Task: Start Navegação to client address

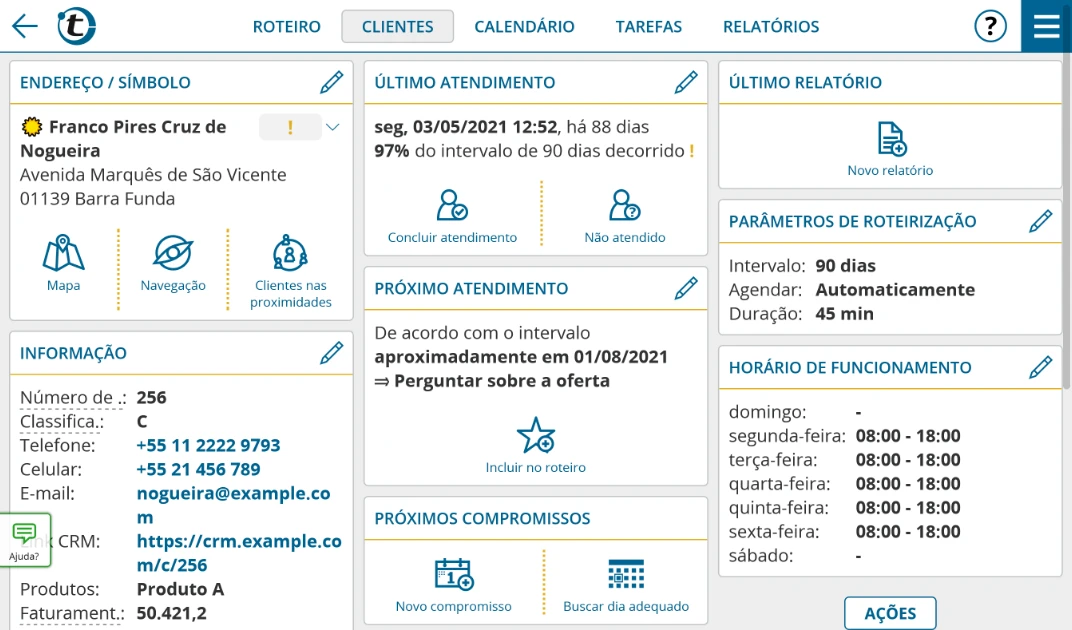Action: click(x=173, y=254)
